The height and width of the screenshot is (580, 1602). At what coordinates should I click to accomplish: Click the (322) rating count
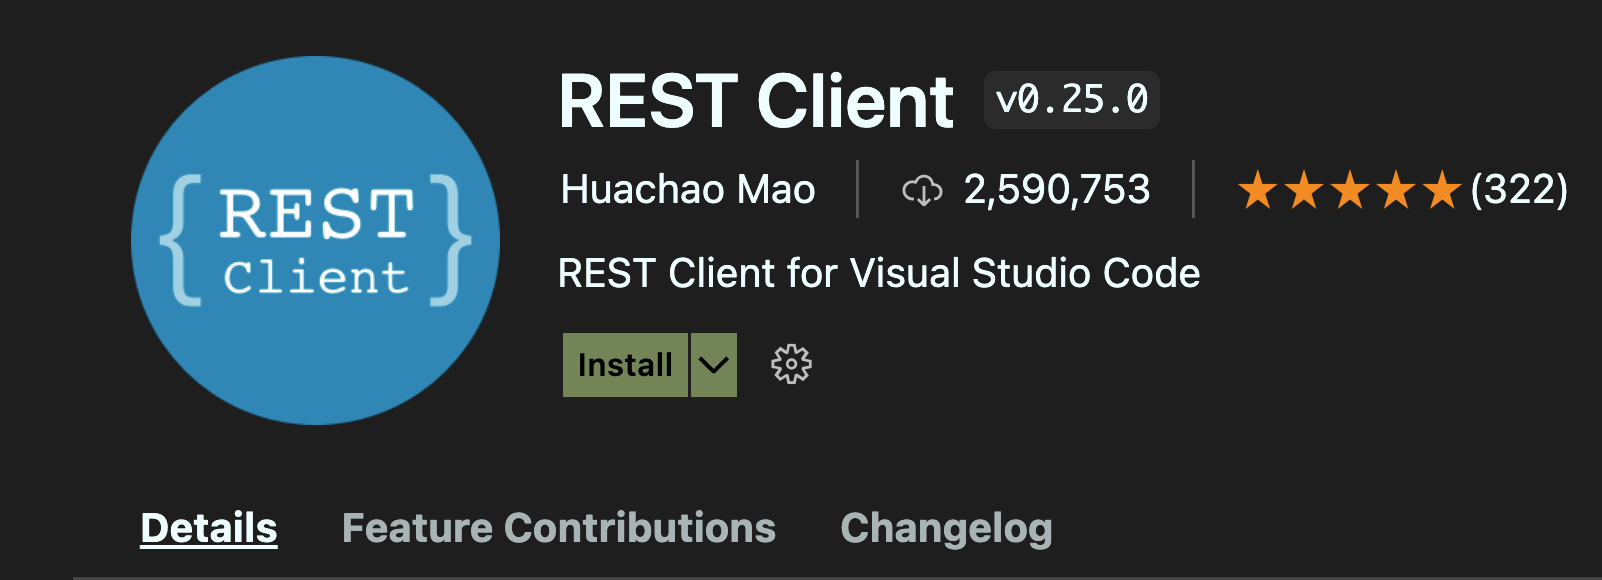point(1519,190)
